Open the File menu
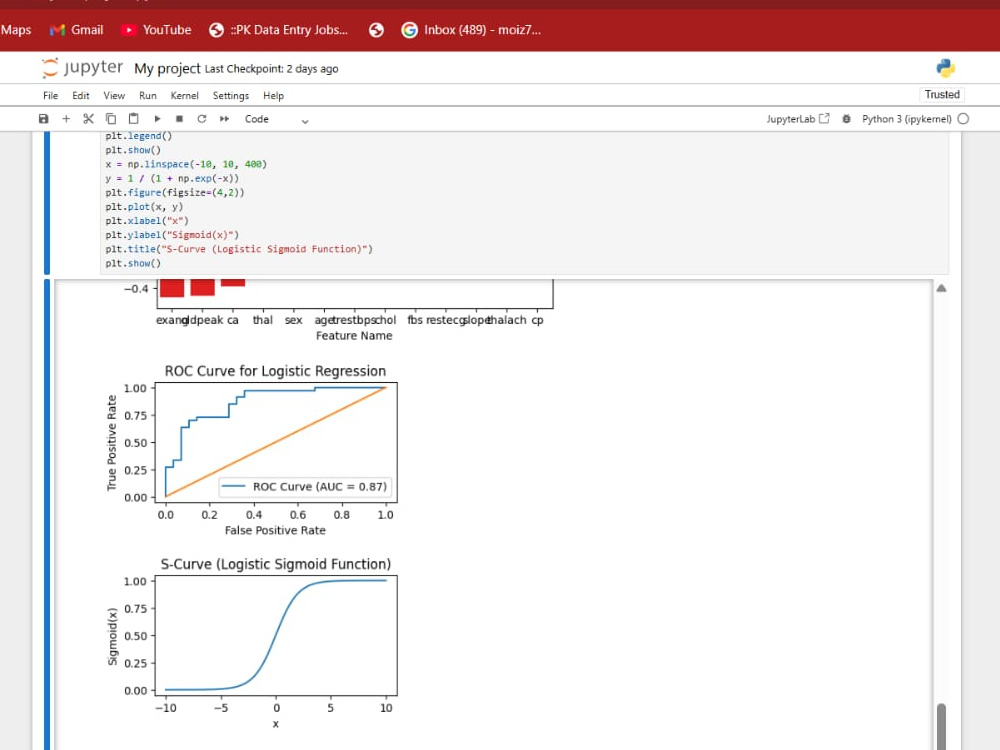Image resolution: width=1000 pixels, height=750 pixels. pos(50,96)
